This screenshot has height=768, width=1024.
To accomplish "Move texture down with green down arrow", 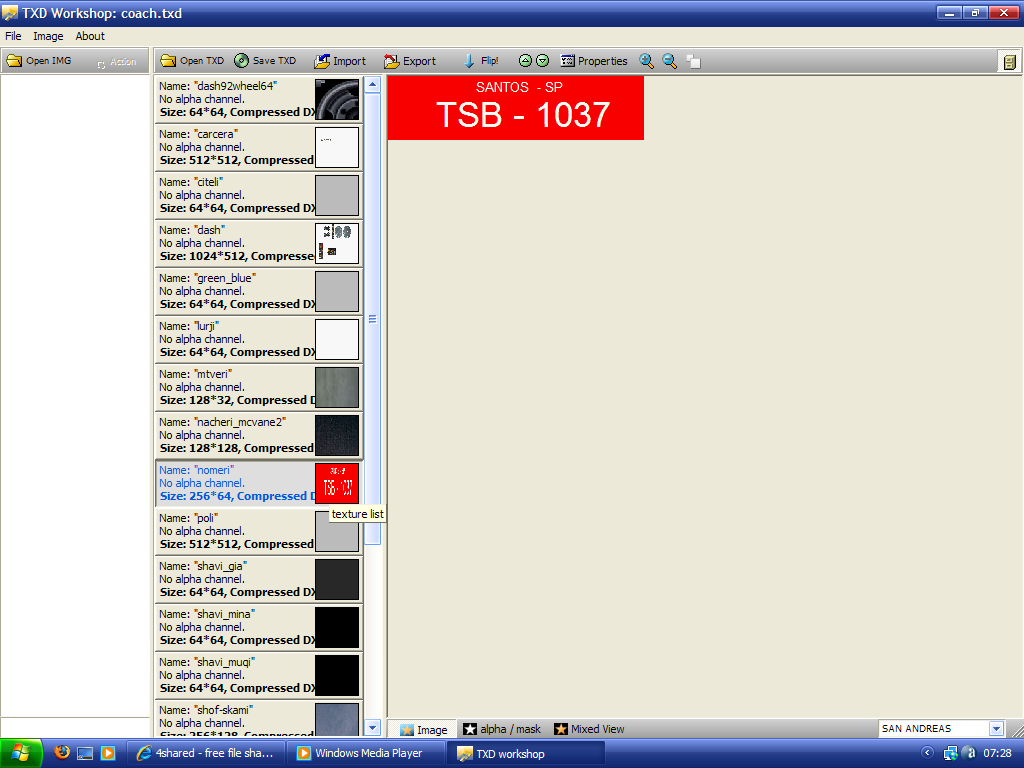I will click(543, 61).
